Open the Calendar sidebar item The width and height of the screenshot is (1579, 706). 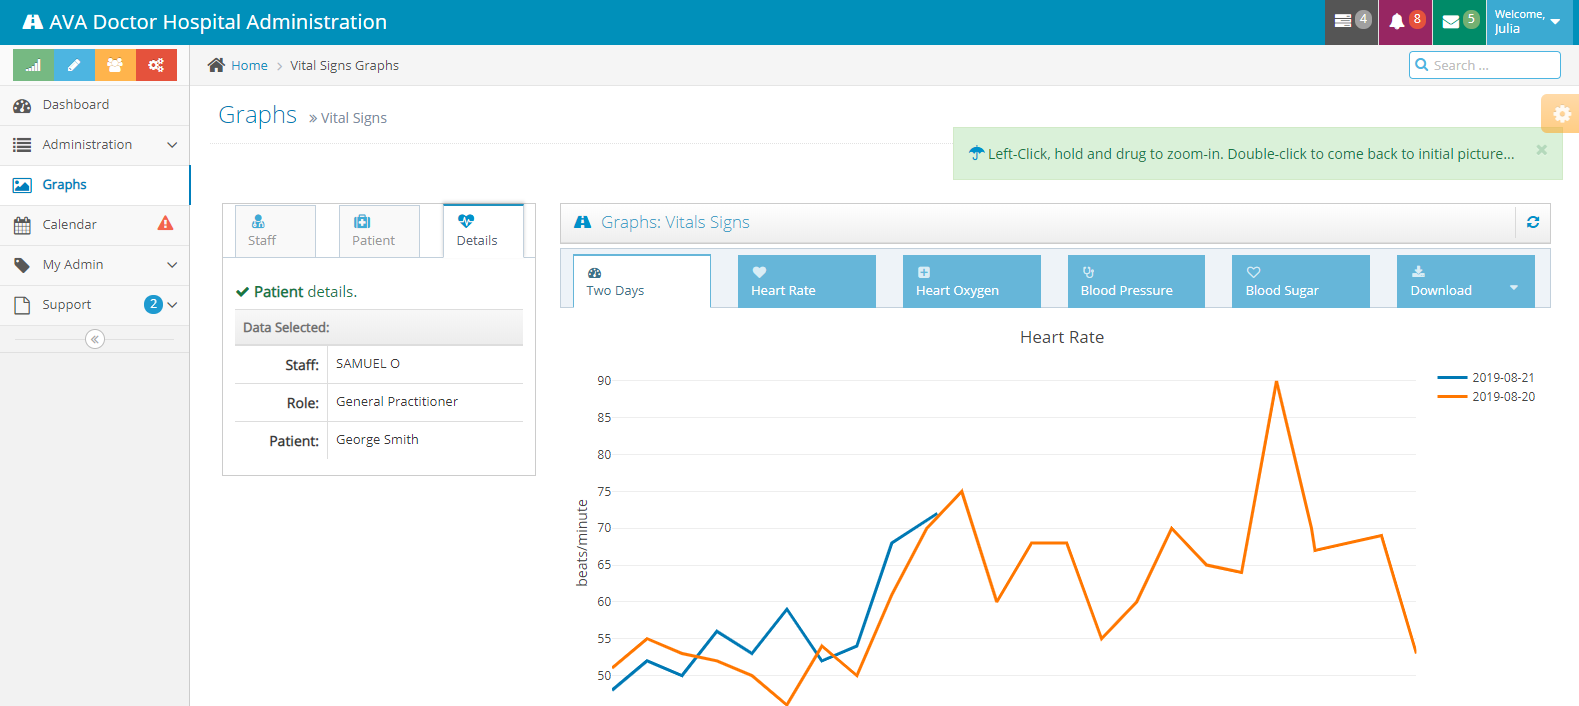pos(70,225)
